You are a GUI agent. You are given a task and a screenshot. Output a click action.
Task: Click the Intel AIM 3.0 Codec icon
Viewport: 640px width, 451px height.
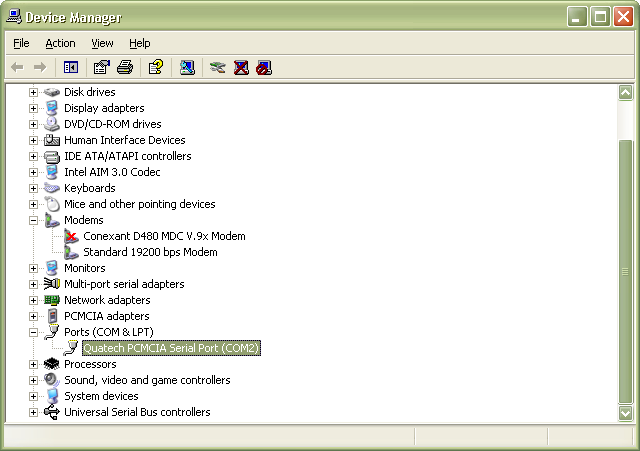coord(52,172)
